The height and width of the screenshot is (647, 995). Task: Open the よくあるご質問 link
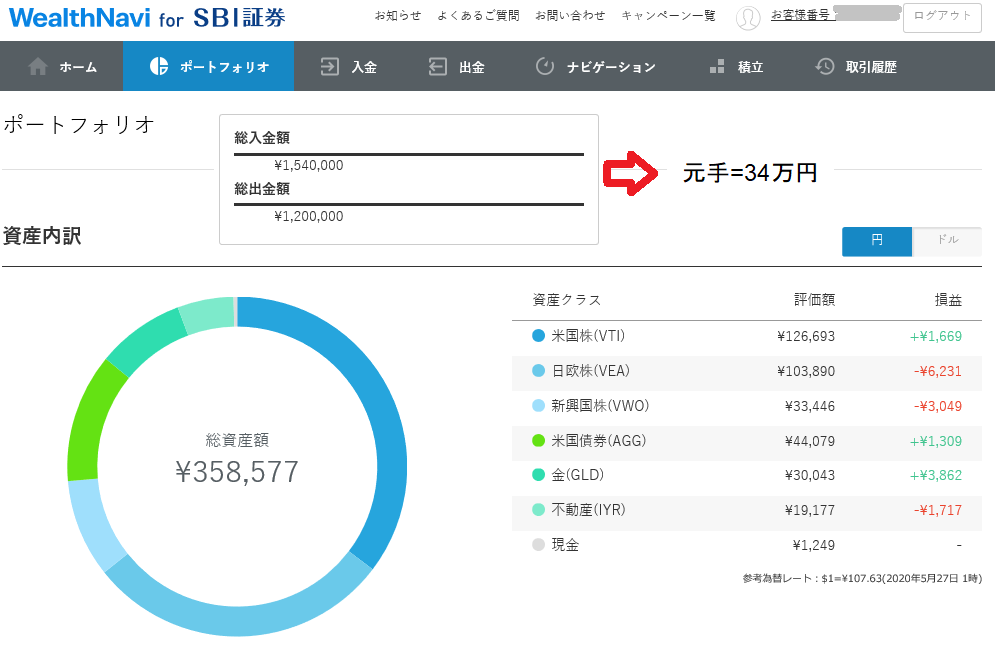(x=478, y=15)
